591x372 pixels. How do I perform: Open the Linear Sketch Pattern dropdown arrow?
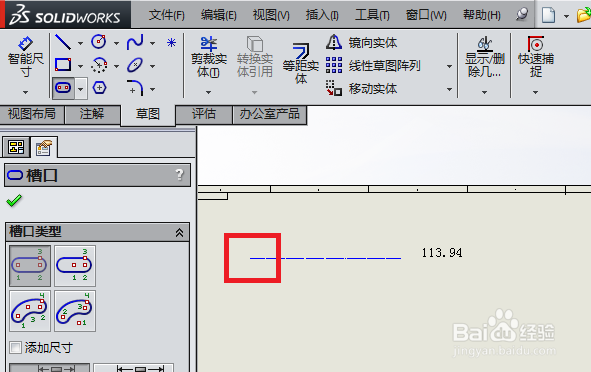(449, 66)
